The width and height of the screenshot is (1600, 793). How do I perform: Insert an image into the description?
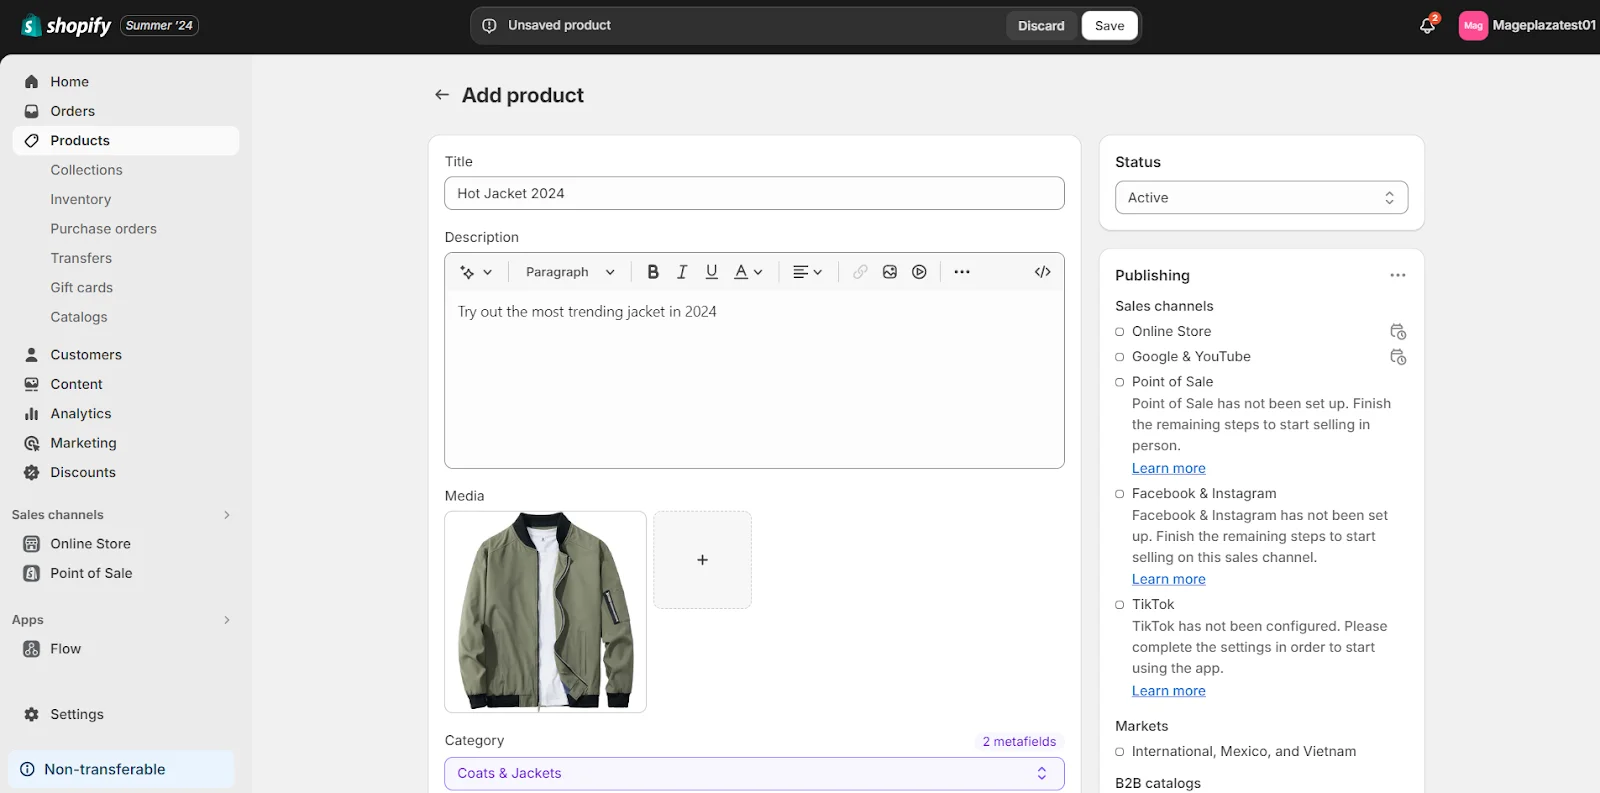pyautogui.click(x=890, y=272)
